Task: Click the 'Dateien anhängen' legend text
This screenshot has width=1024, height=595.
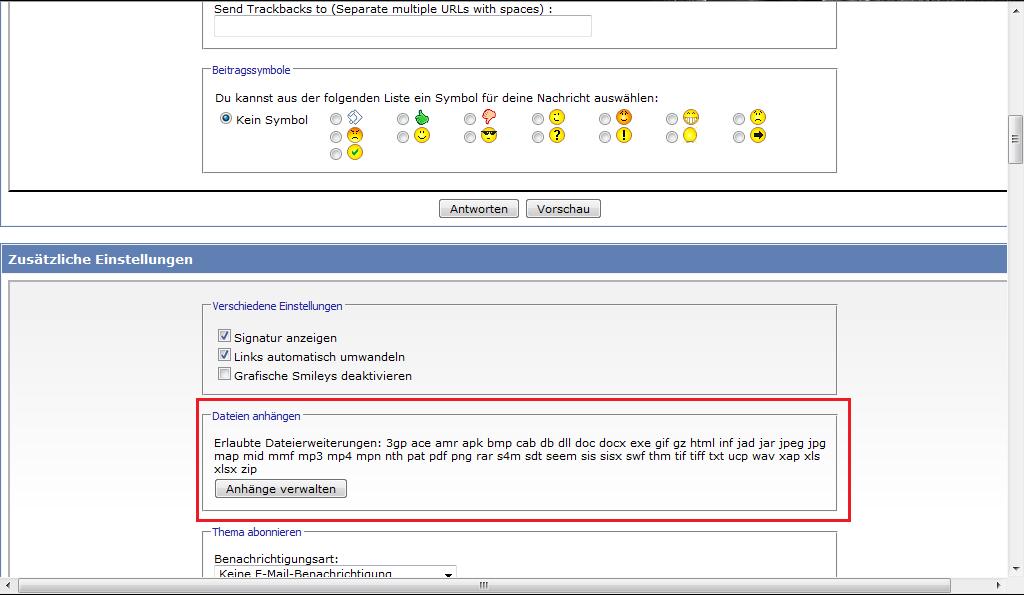Action: pos(256,417)
